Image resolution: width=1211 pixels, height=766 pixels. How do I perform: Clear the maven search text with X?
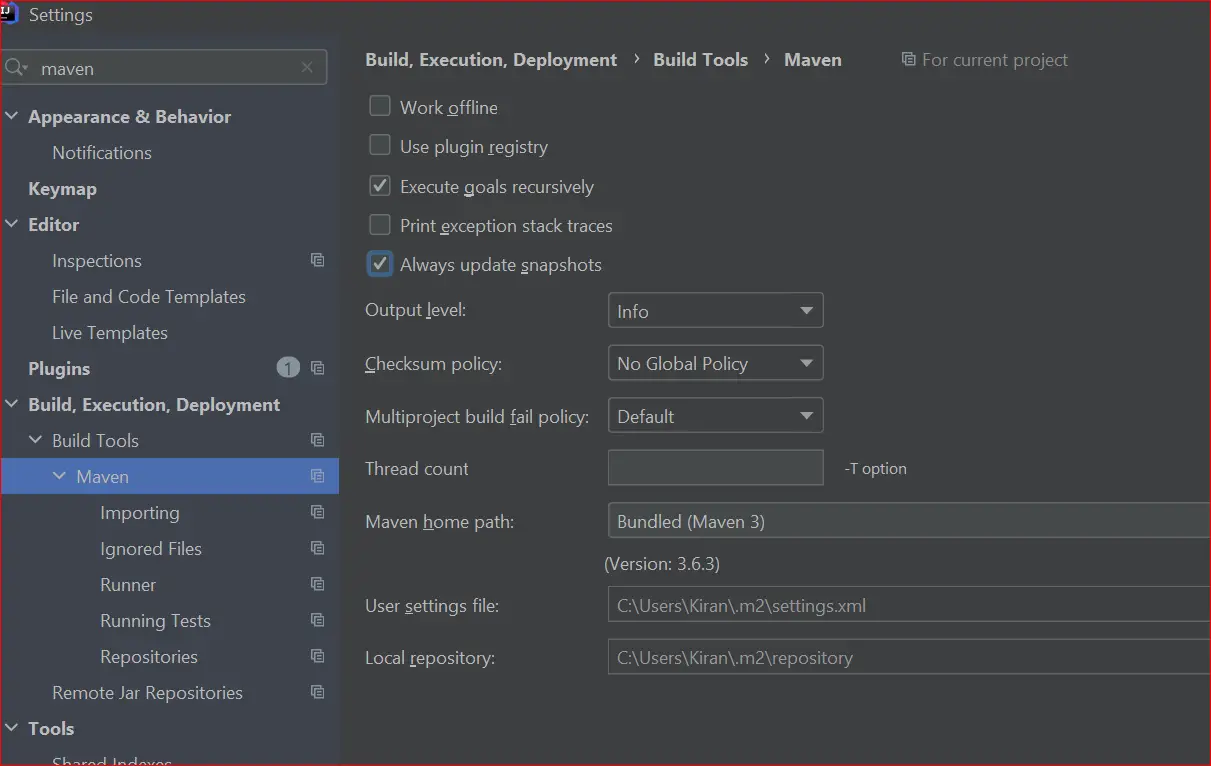pos(307,68)
